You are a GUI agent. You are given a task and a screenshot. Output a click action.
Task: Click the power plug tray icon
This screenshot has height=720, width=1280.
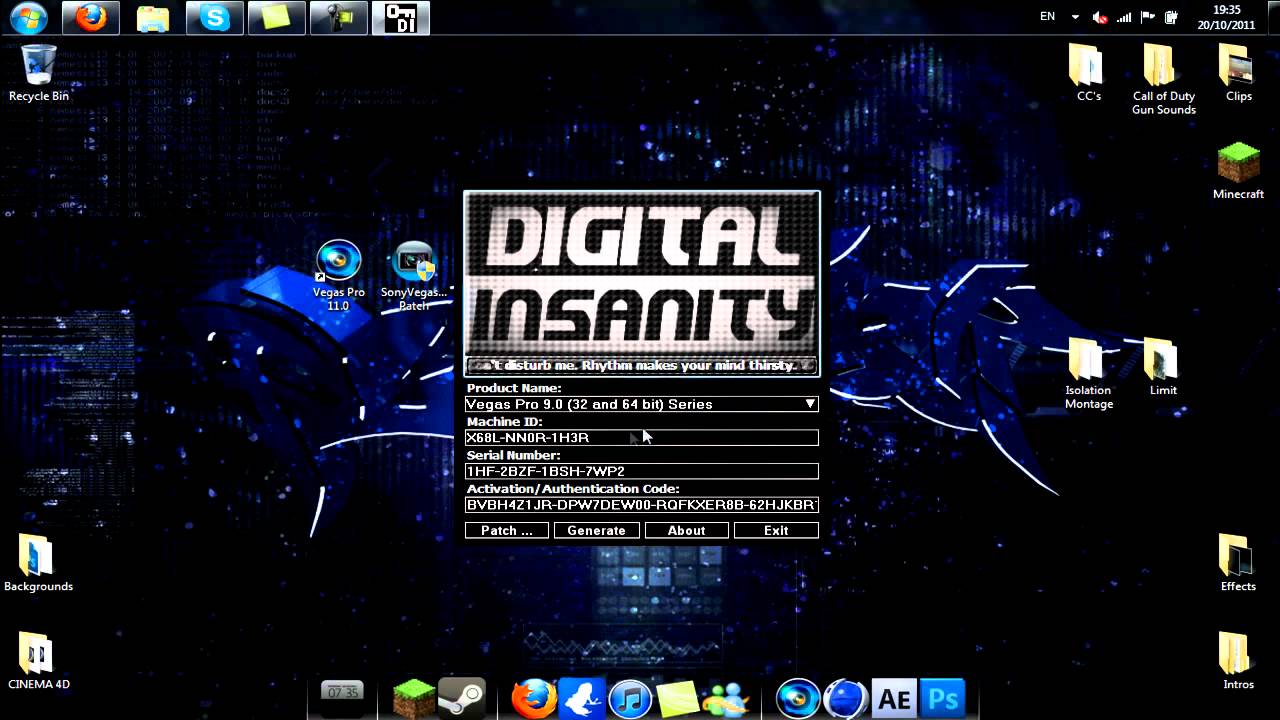1171,17
